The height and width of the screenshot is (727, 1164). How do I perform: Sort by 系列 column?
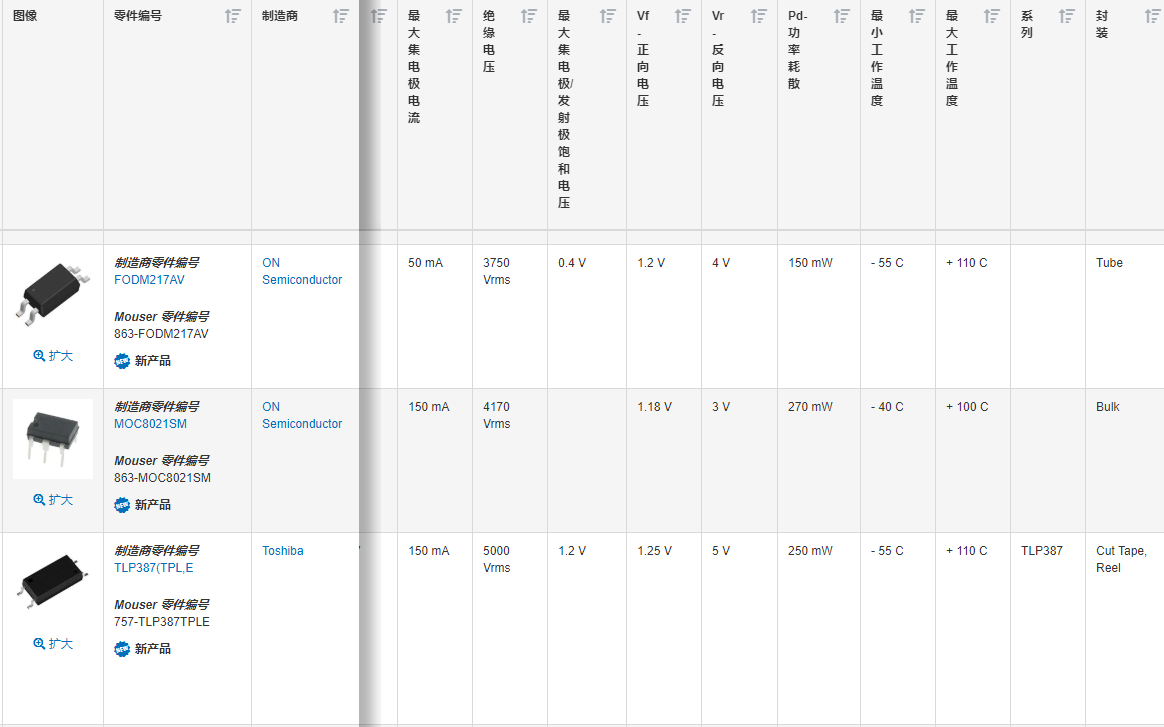[x=1067, y=16]
